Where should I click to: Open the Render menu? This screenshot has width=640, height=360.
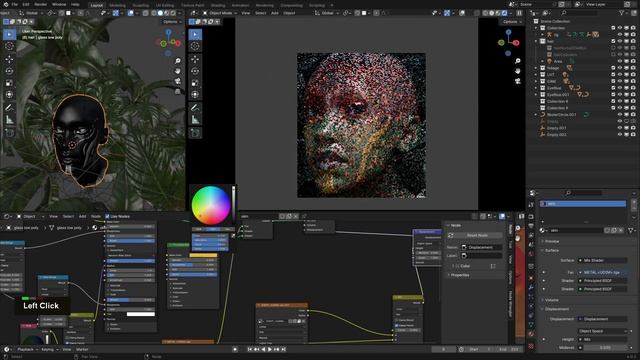tap(40, 4)
